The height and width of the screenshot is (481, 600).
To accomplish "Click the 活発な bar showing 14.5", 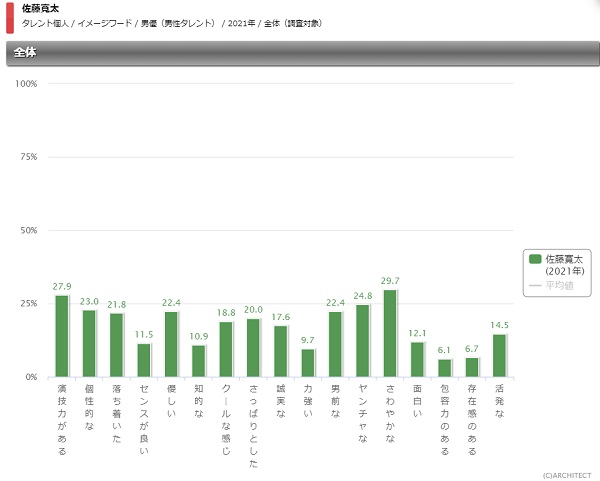I will pos(499,355).
